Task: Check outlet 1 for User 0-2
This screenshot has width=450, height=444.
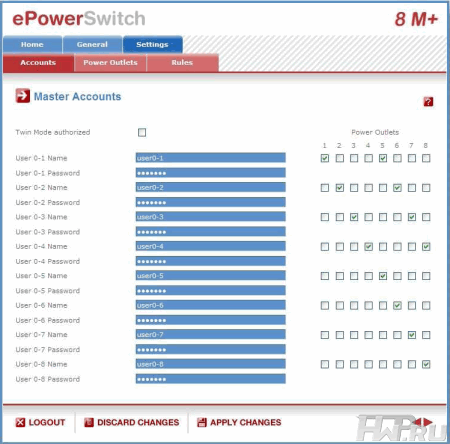Action: [325, 188]
